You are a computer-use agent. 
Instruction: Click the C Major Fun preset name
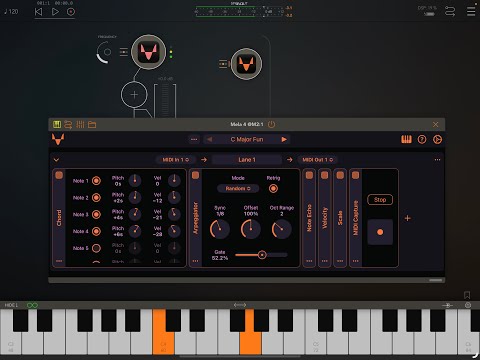(x=247, y=139)
